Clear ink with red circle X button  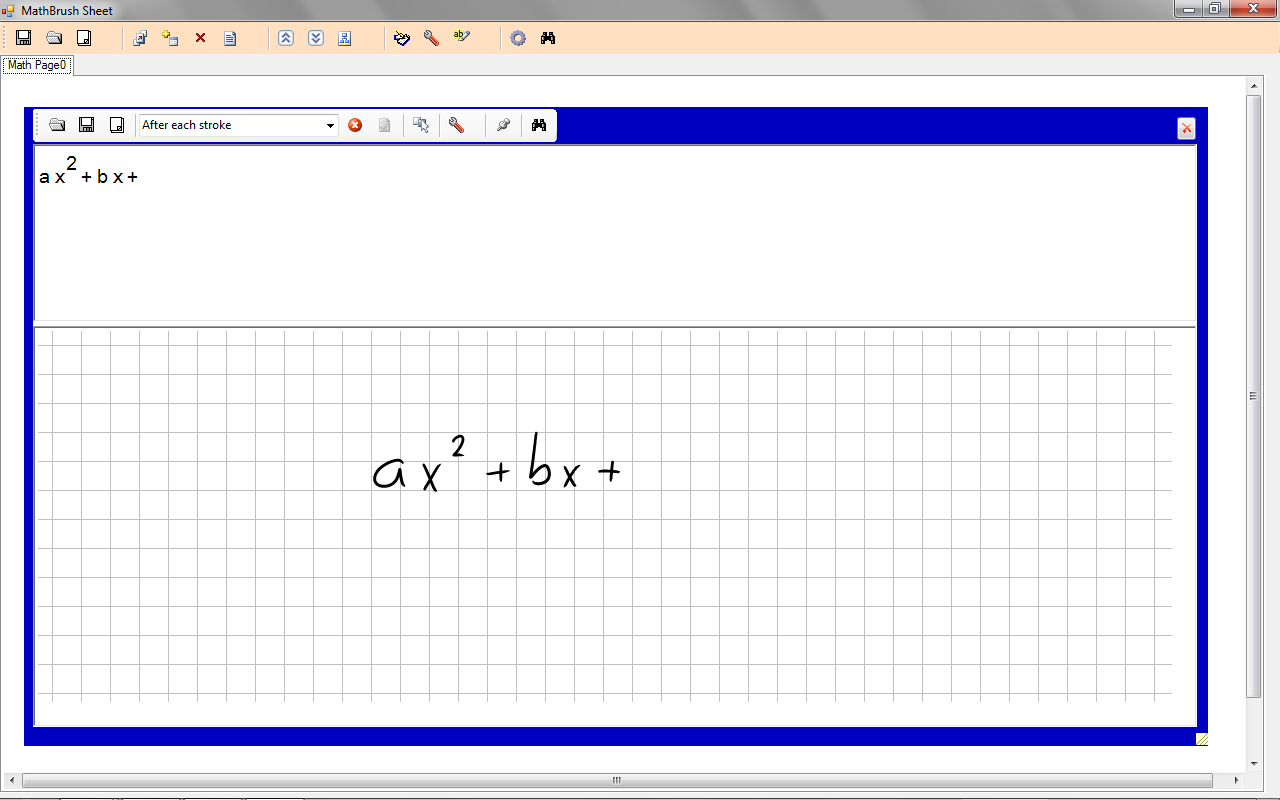point(355,125)
